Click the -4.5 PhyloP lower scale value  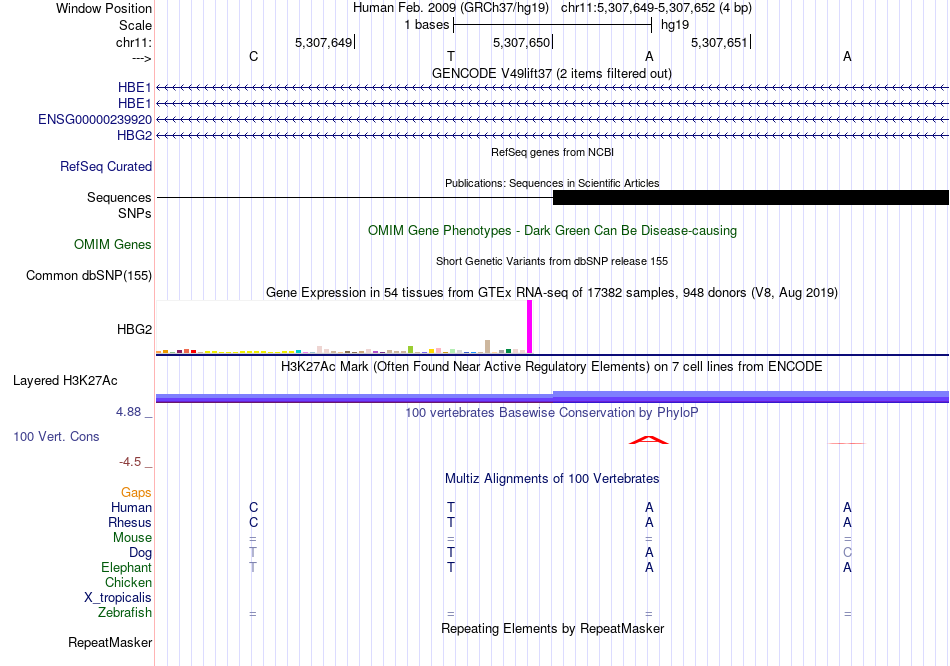pyautogui.click(x=130, y=462)
